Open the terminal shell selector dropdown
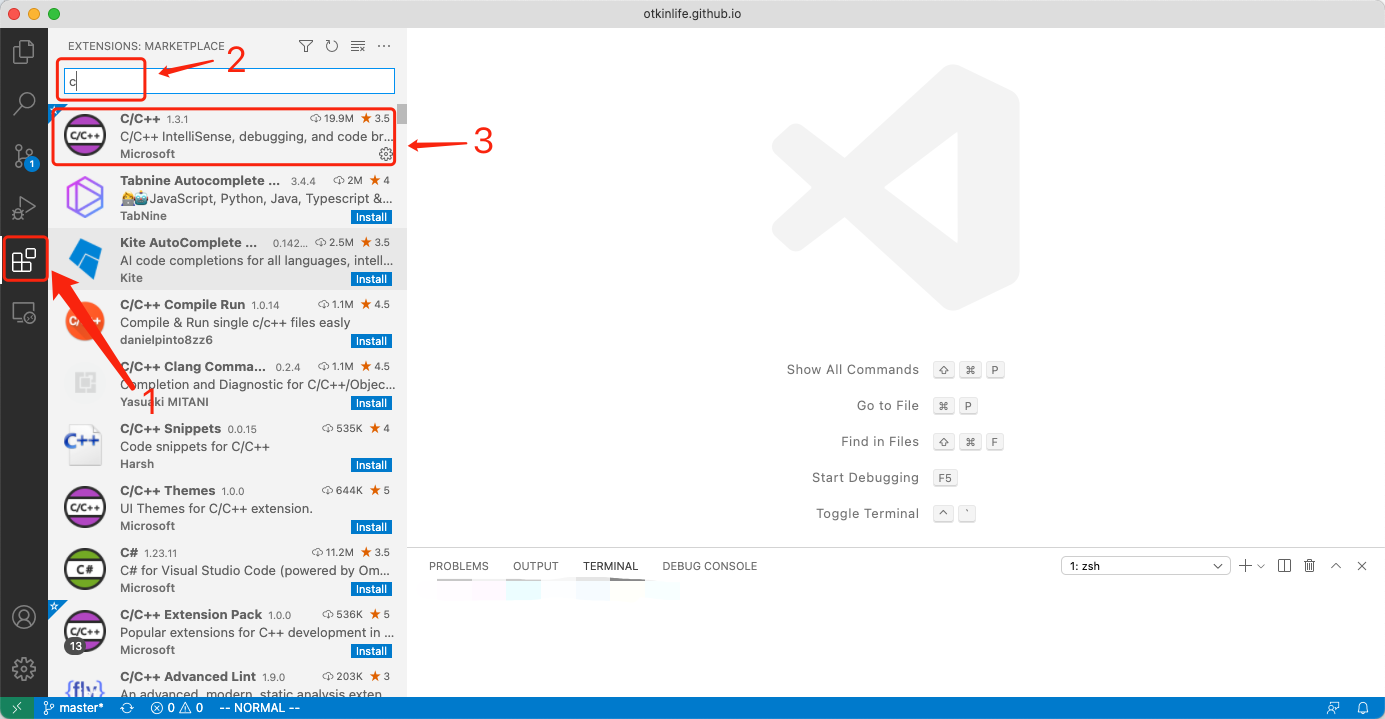Image resolution: width=1385 pixels, height=719 pixels. [1145, 566]
